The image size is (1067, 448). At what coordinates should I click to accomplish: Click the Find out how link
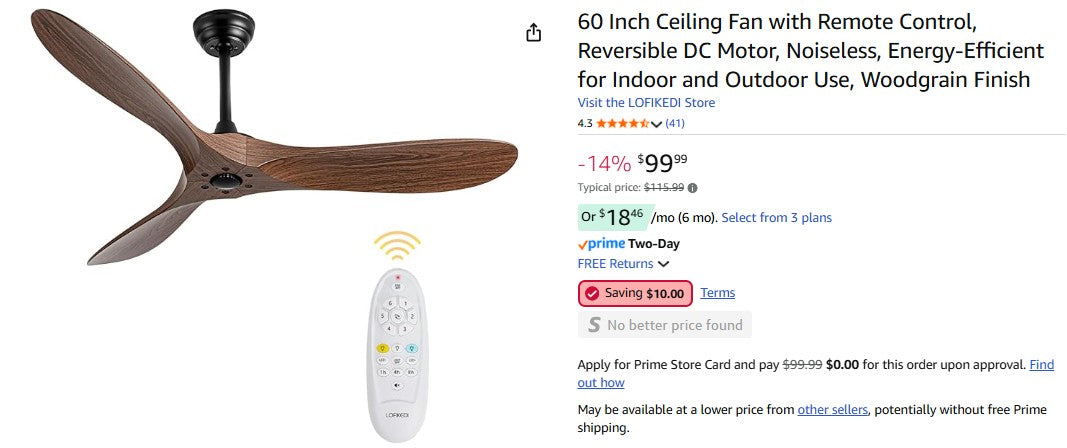click(x=1040, y=365)
